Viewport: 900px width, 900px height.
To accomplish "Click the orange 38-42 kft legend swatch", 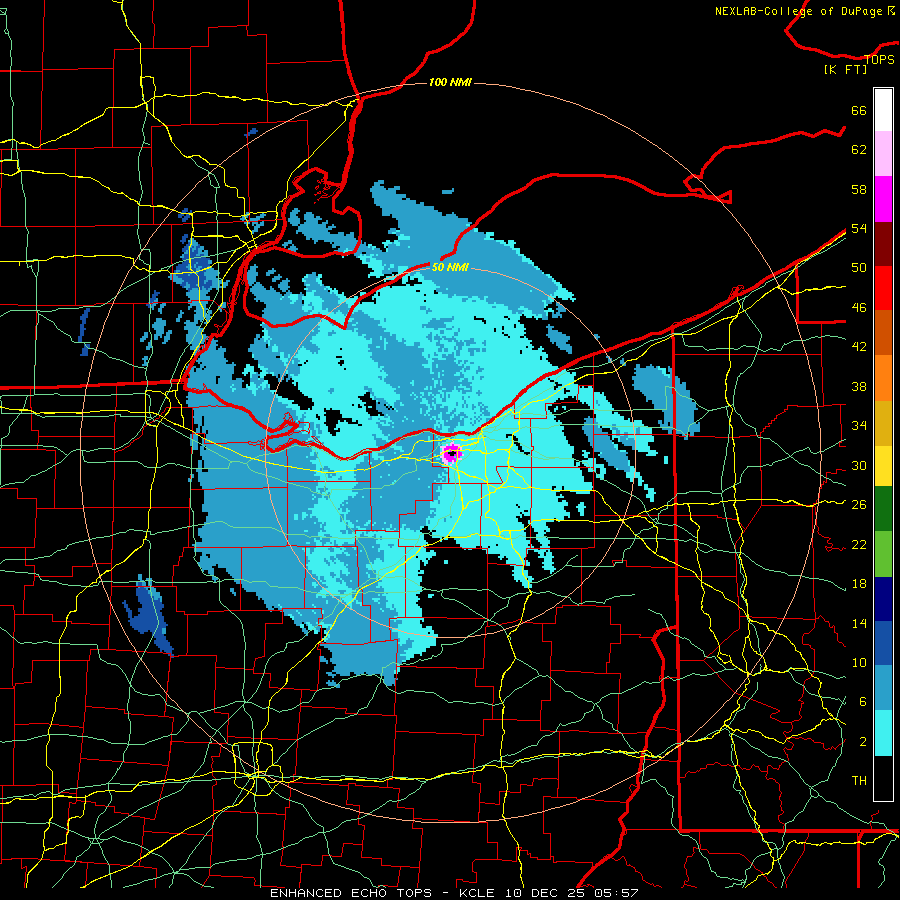I will 883,378.
